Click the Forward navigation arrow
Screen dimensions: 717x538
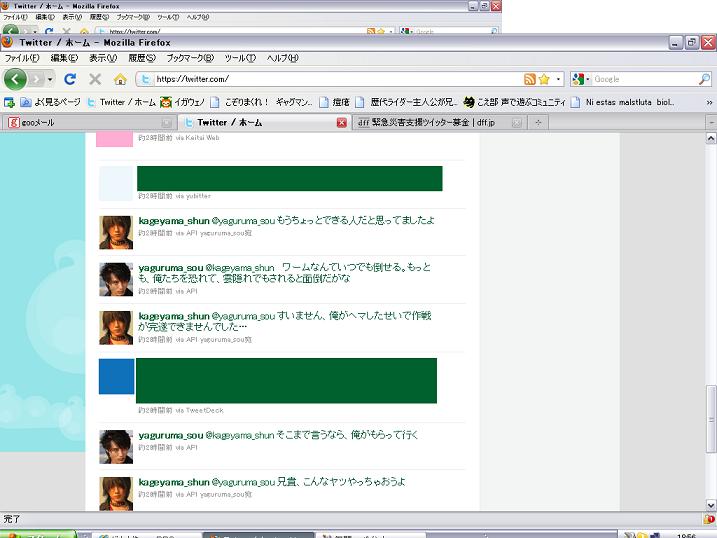pos(37,80)
